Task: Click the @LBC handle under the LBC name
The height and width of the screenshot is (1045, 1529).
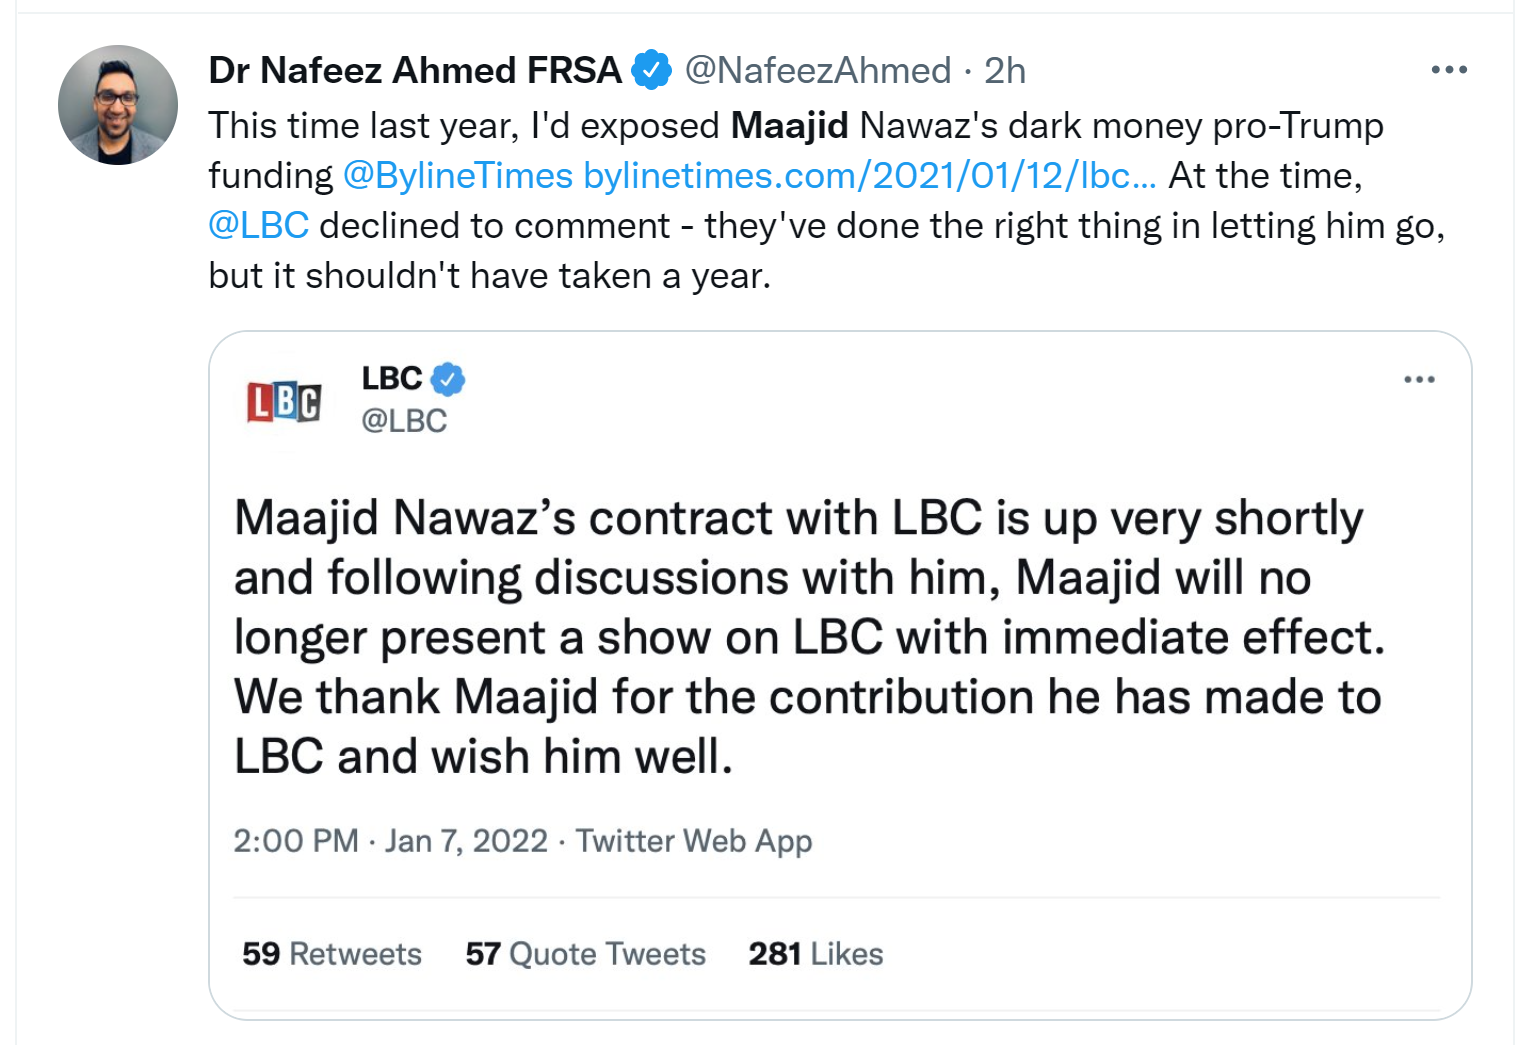Action: 404,421
